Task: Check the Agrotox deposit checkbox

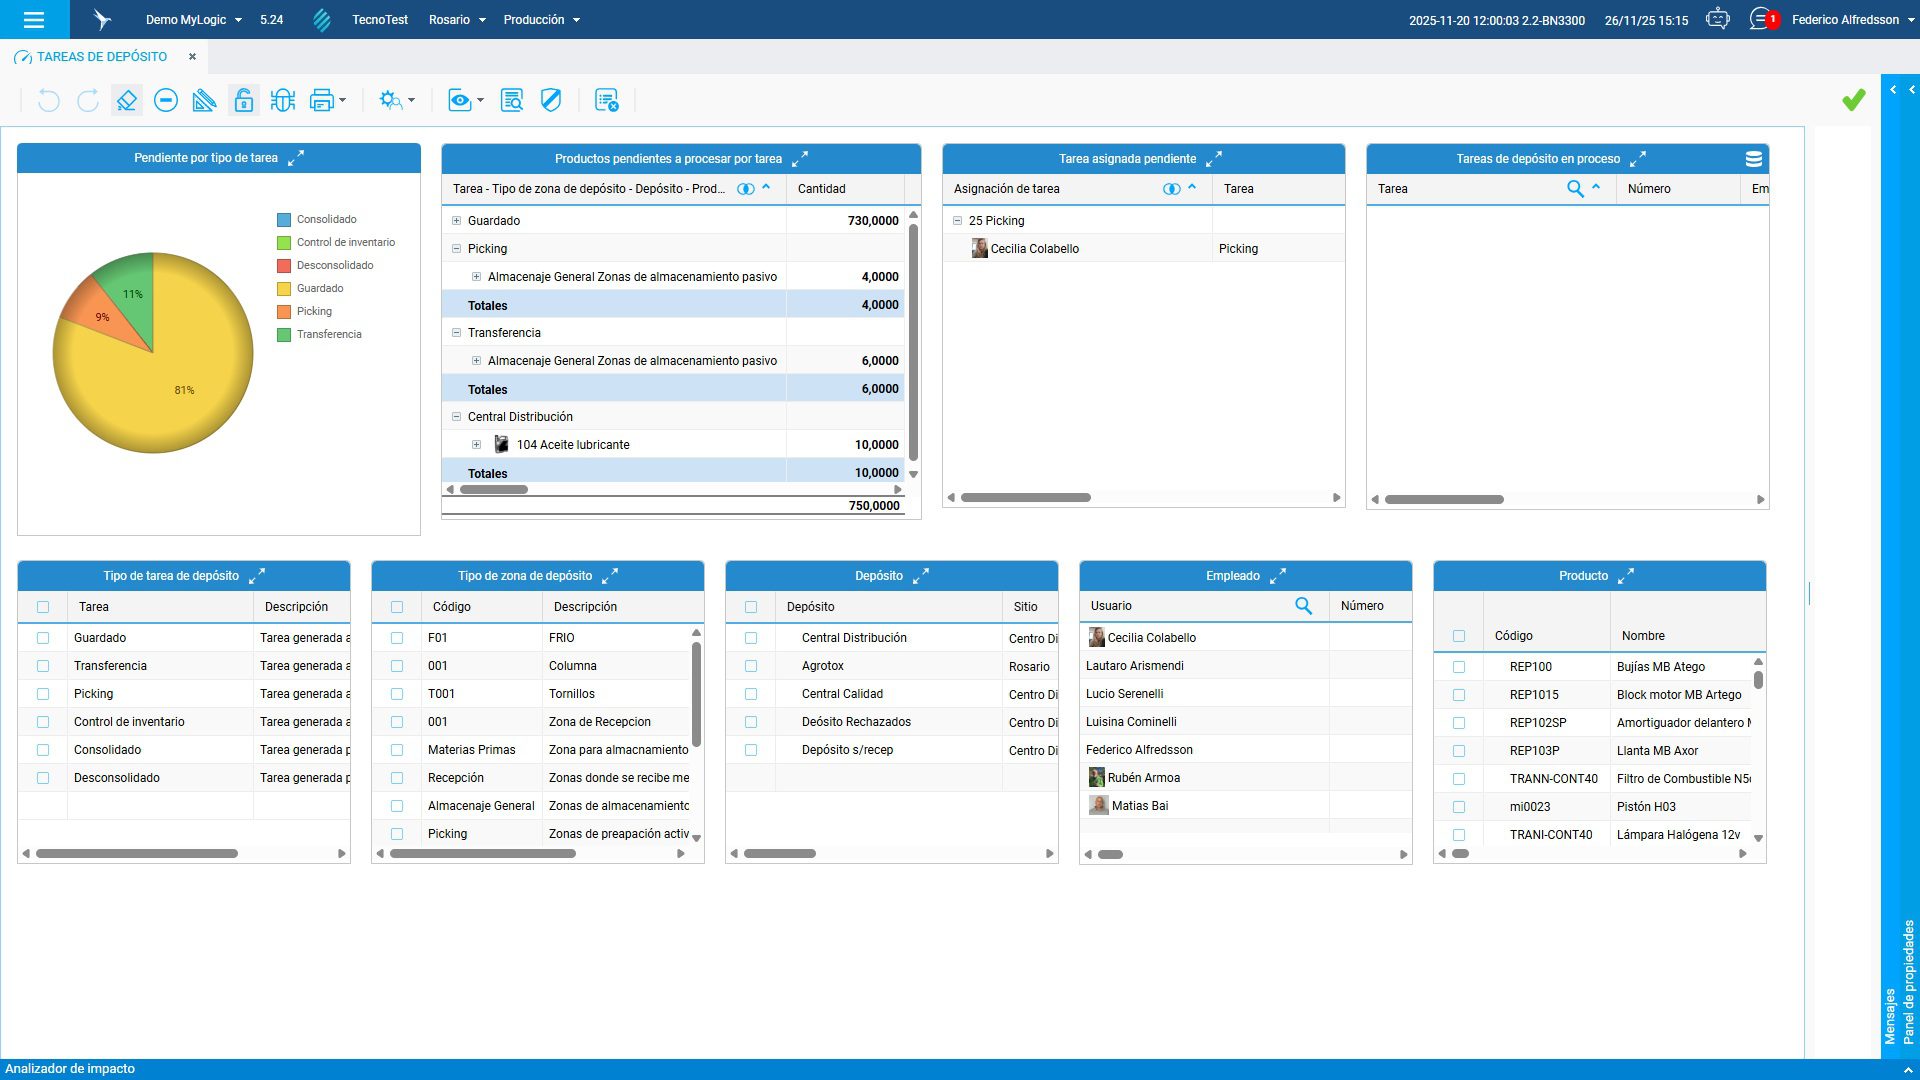Action: point(751,666)
